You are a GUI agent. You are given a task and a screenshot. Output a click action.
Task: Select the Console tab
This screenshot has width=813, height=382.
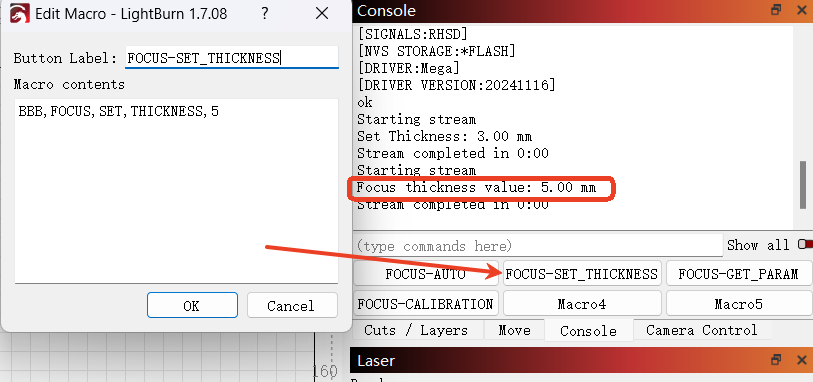pyautogui.click(x=588, y=331)
